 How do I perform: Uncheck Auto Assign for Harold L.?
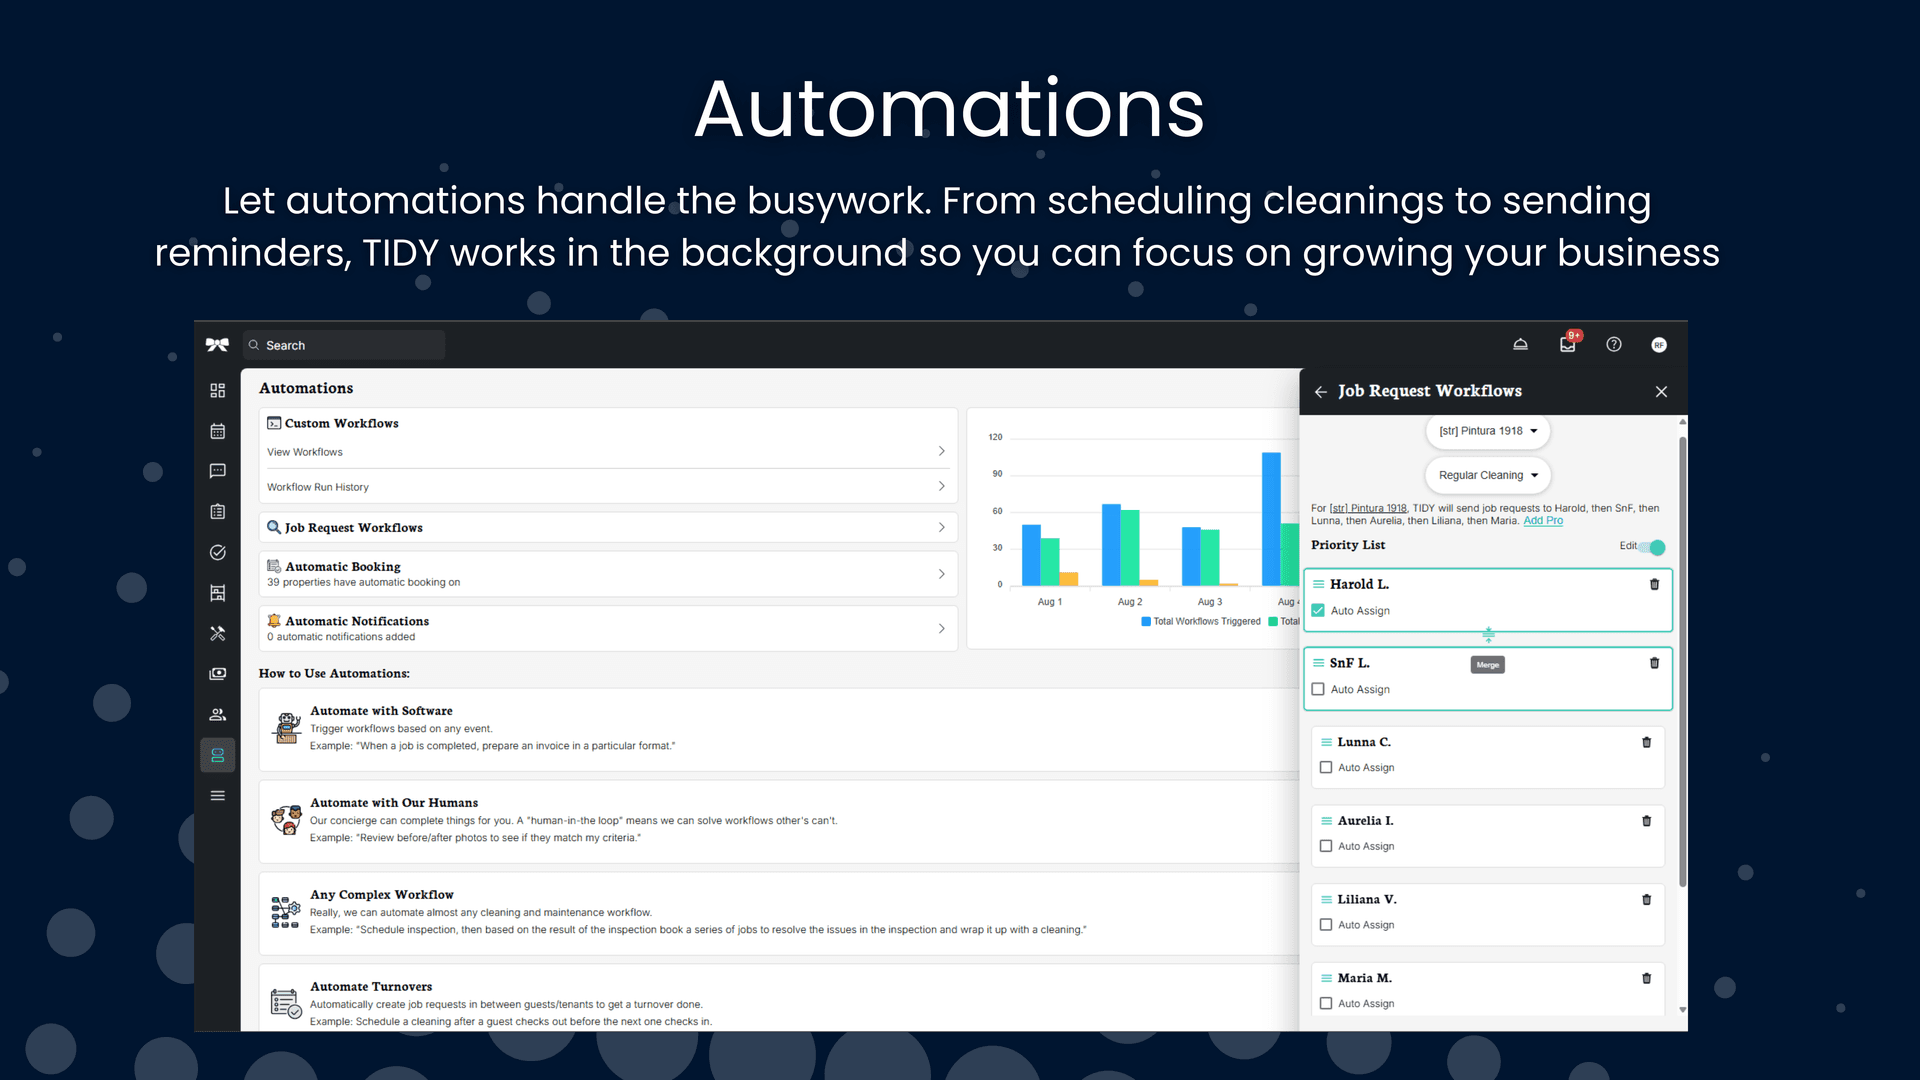(x=1318, y=610)
